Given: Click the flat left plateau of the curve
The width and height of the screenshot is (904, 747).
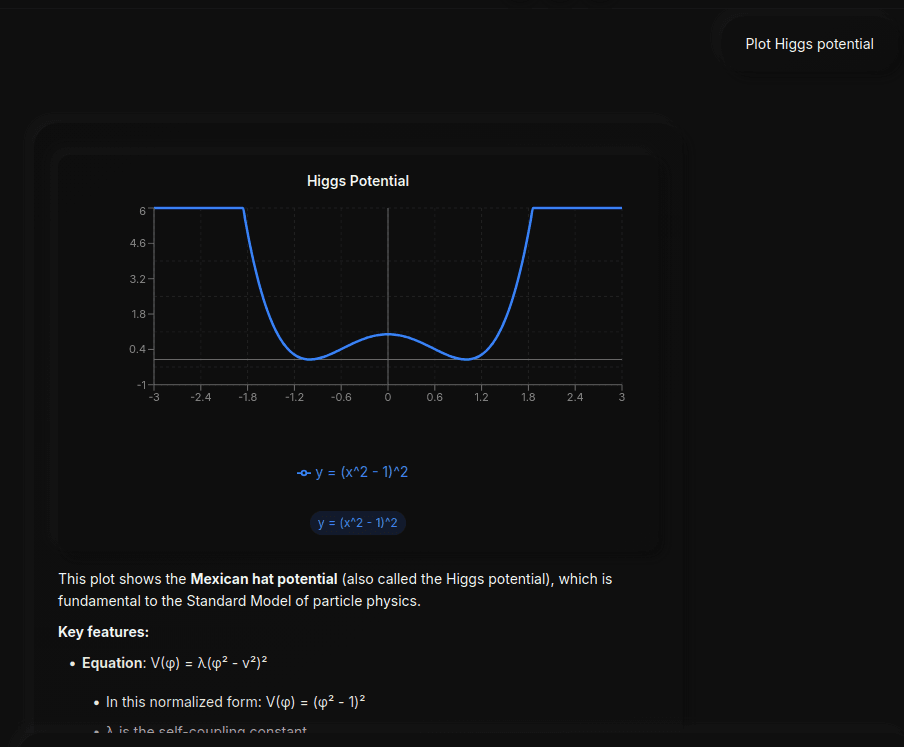Looking at the screenshot, I should point(198,208).
